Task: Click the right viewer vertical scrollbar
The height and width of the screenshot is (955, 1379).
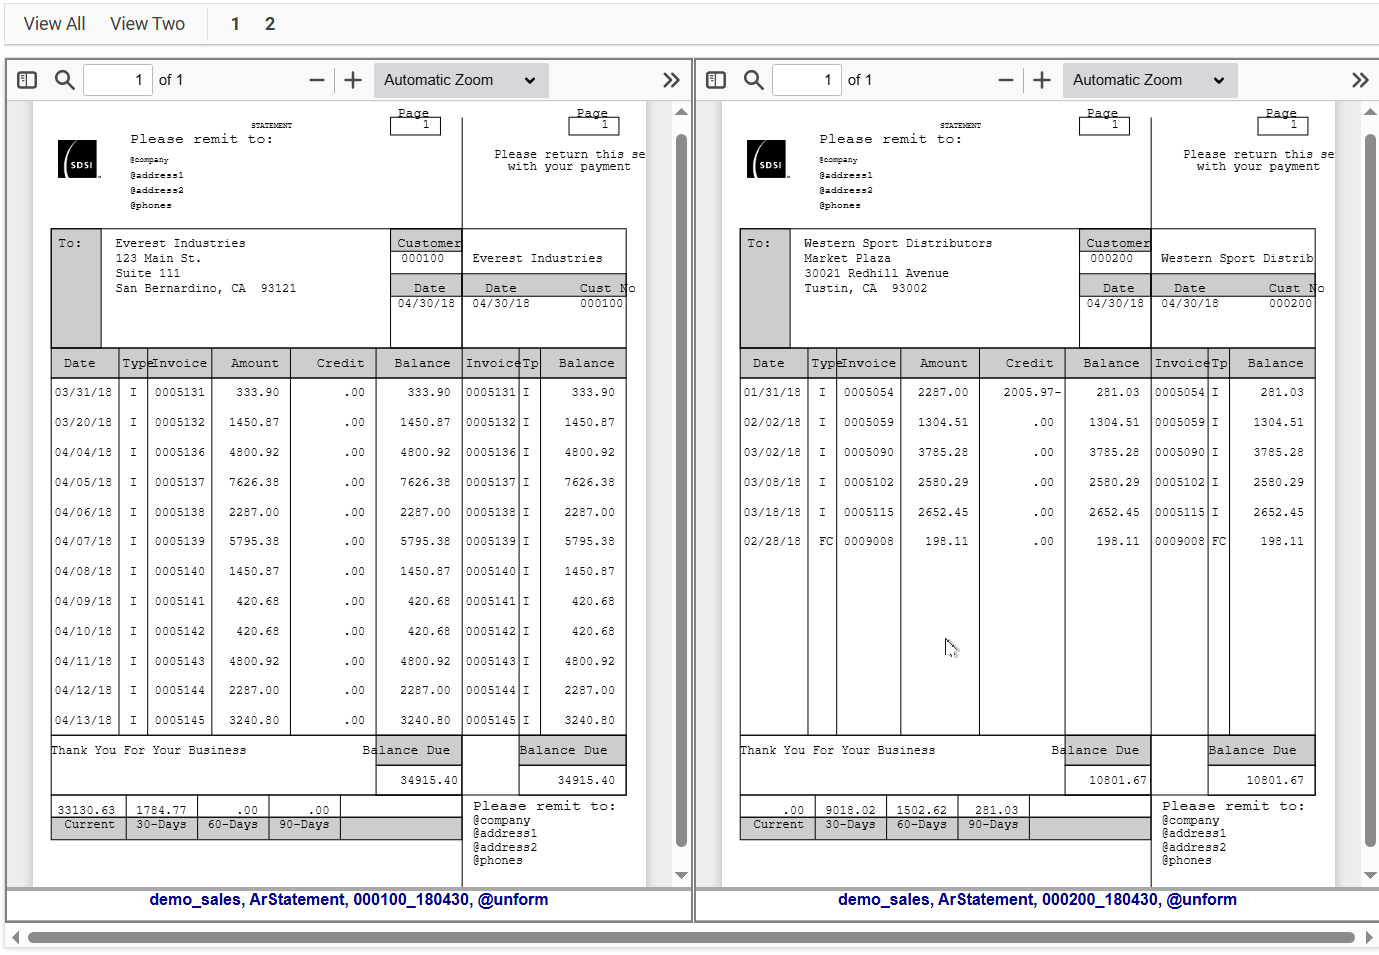Action: pyautogui.click(x=1370, y=490)
